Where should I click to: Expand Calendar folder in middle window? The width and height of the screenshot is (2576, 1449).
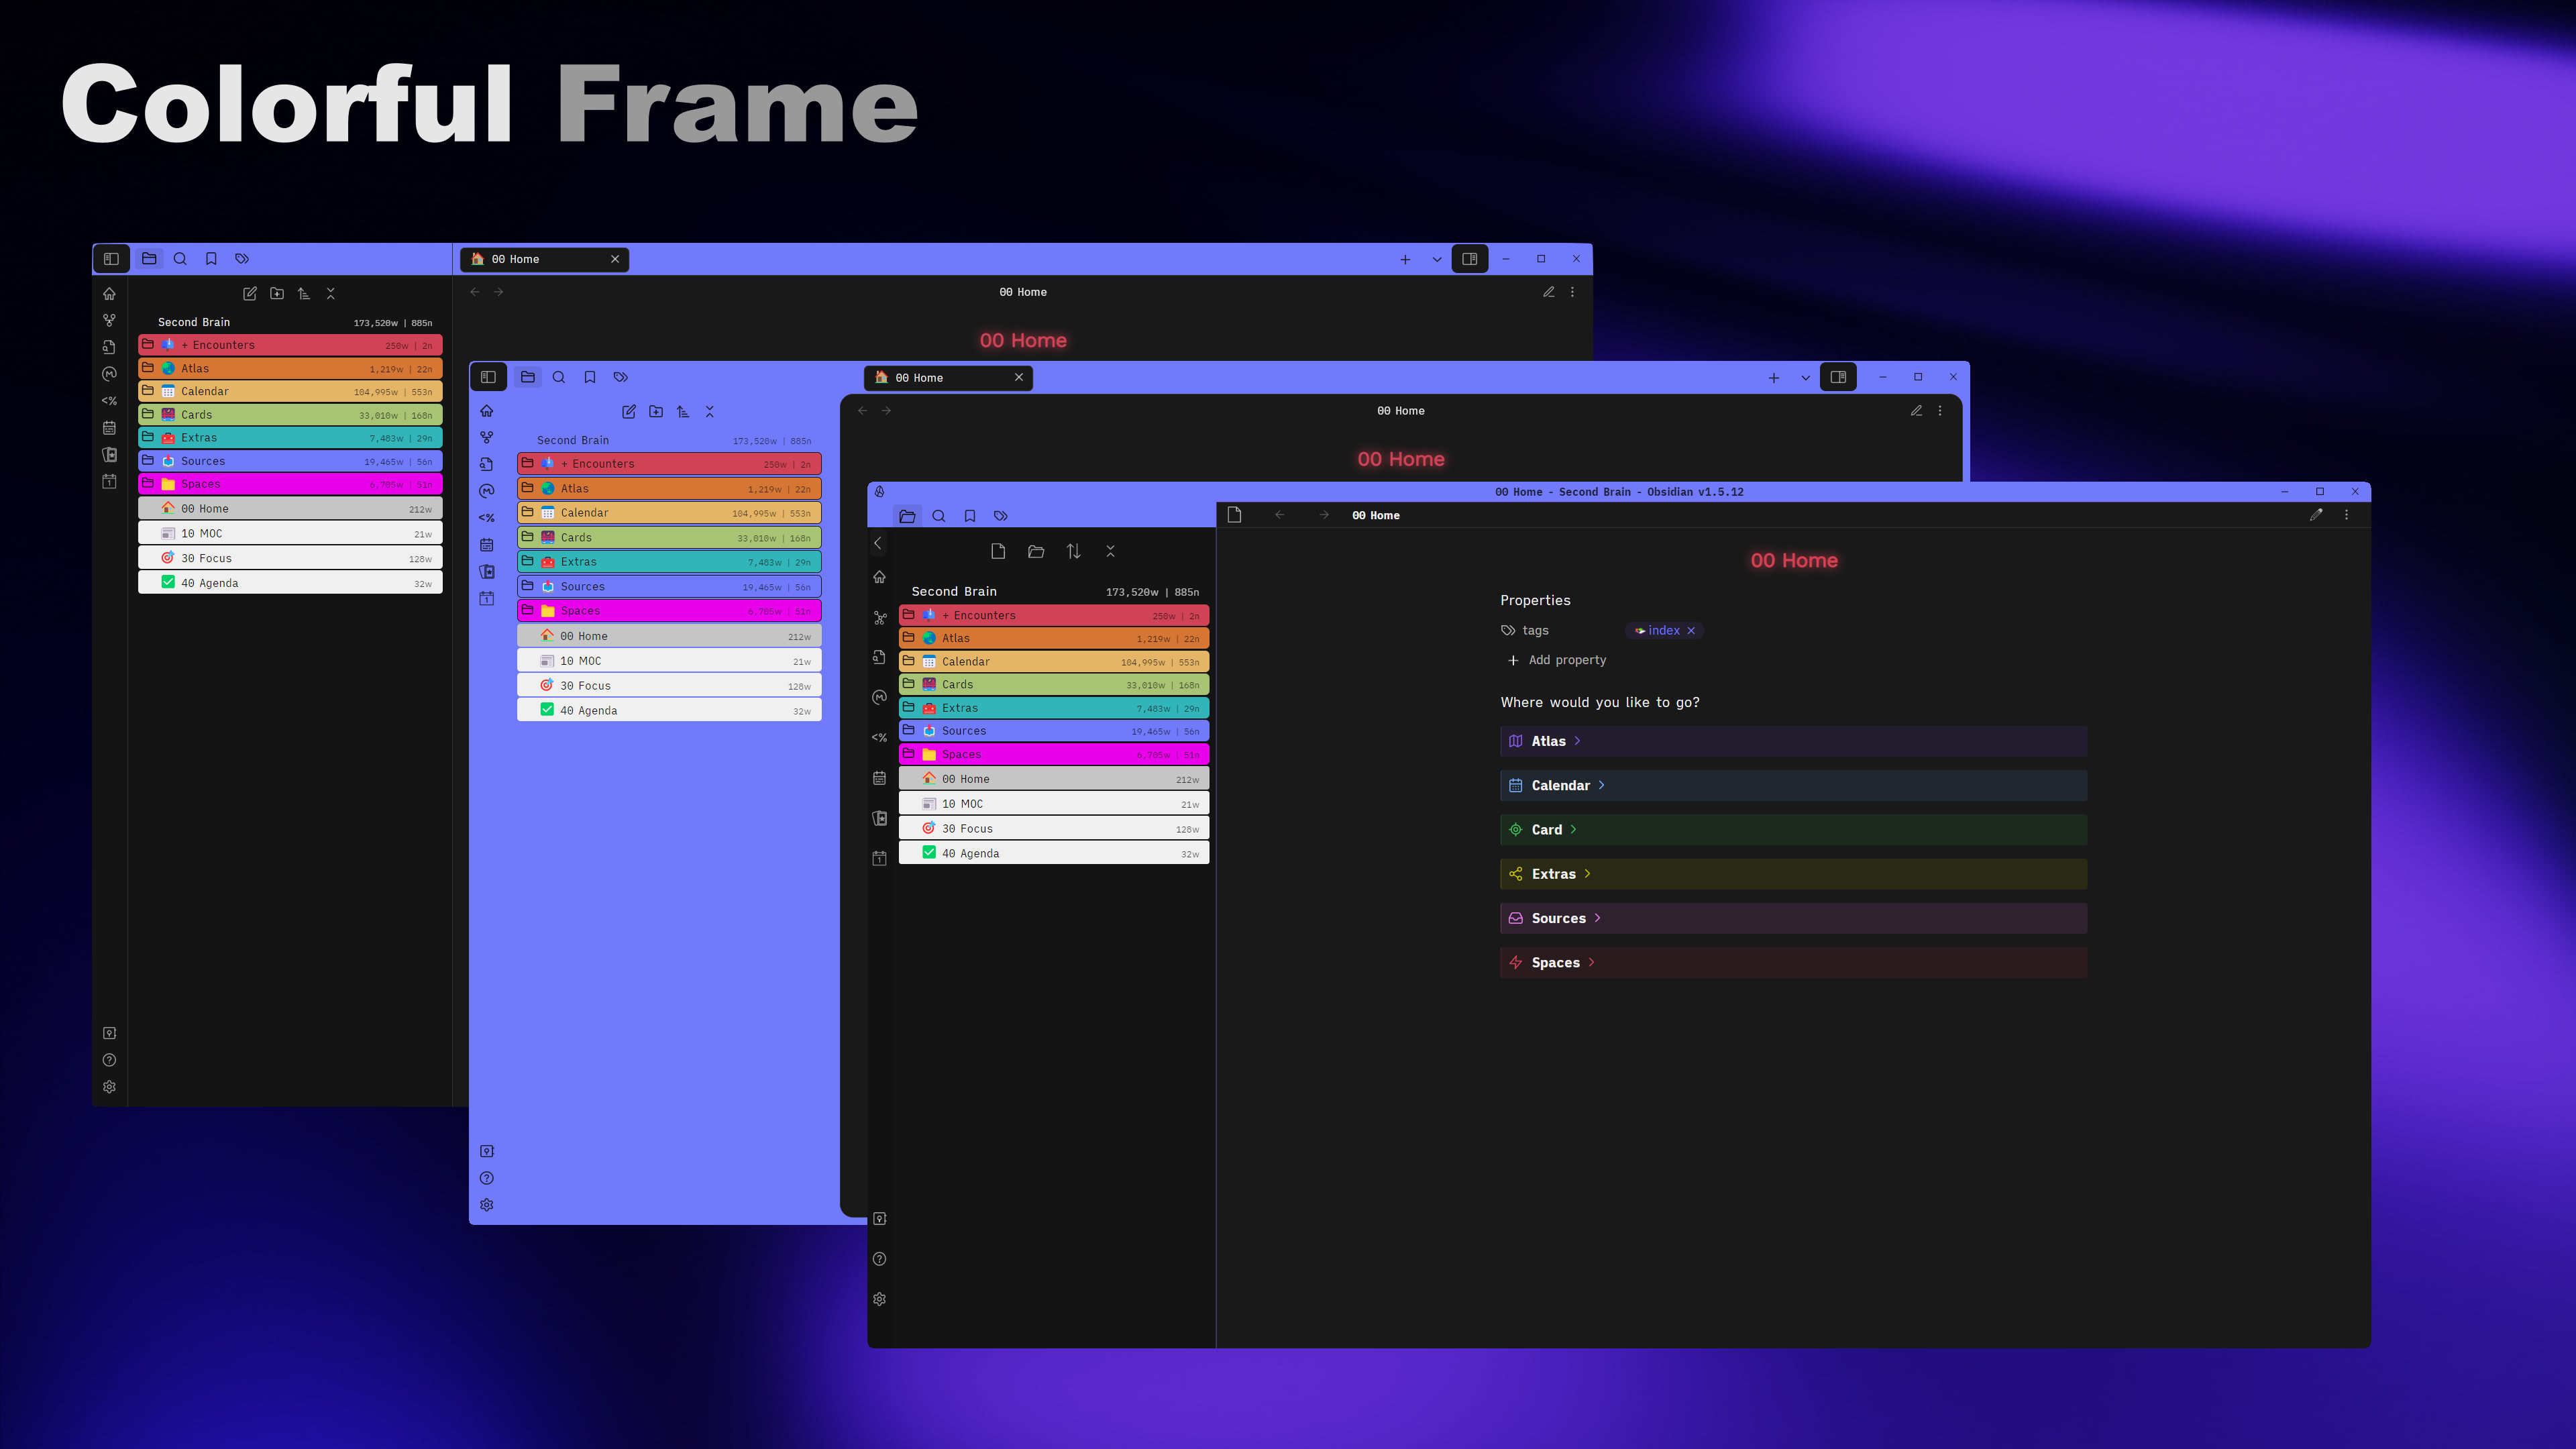(669, 513)
